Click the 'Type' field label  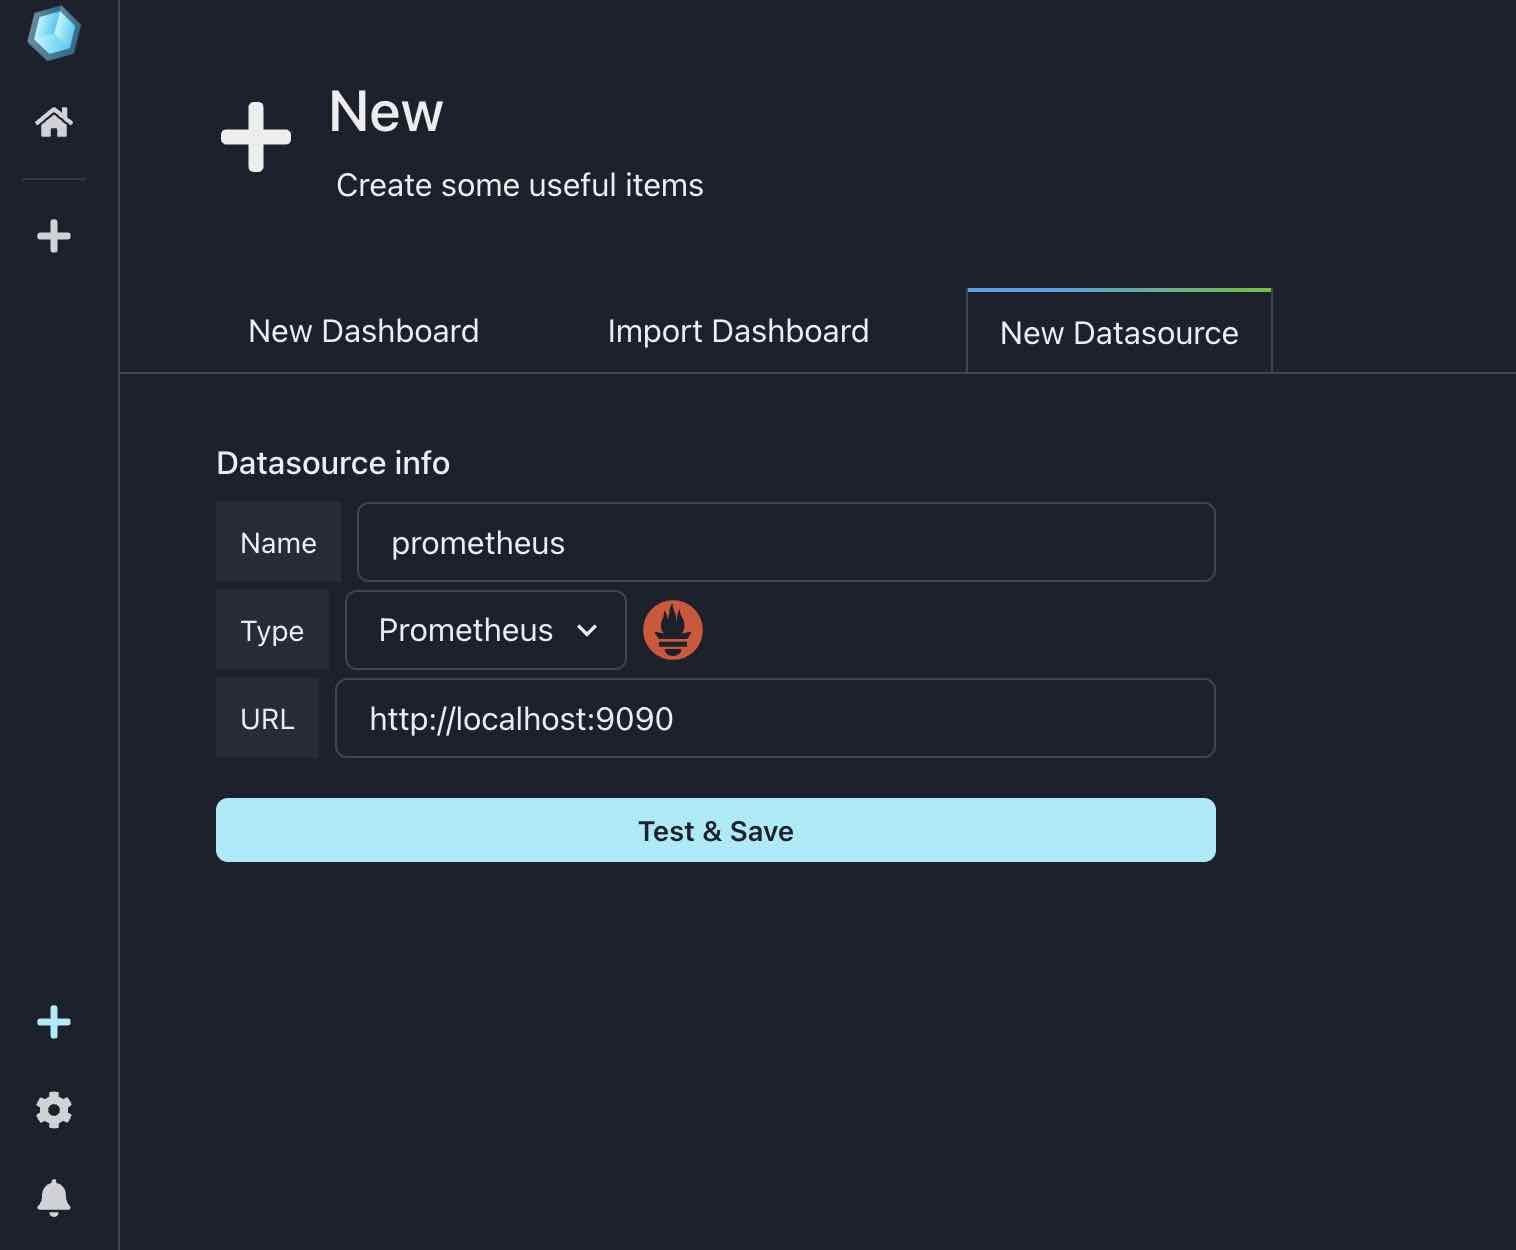pyautogui.click(x=272, y=630)
